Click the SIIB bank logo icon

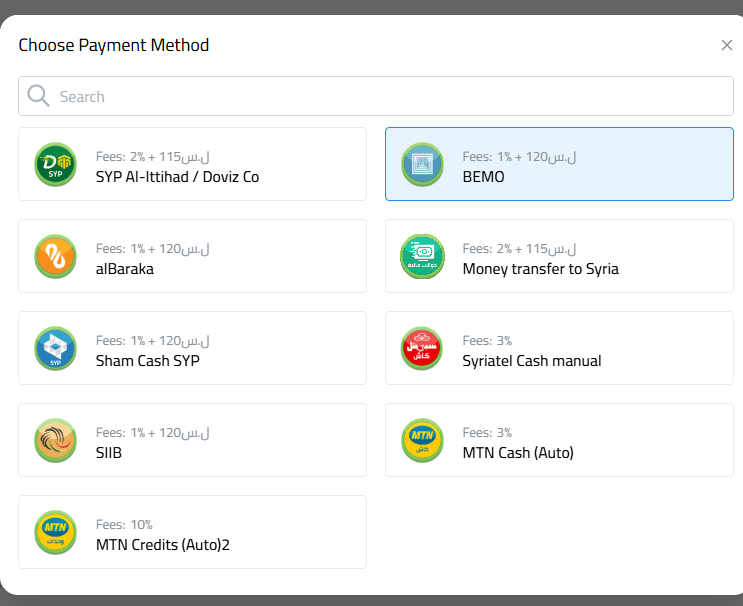coord(55,440)
